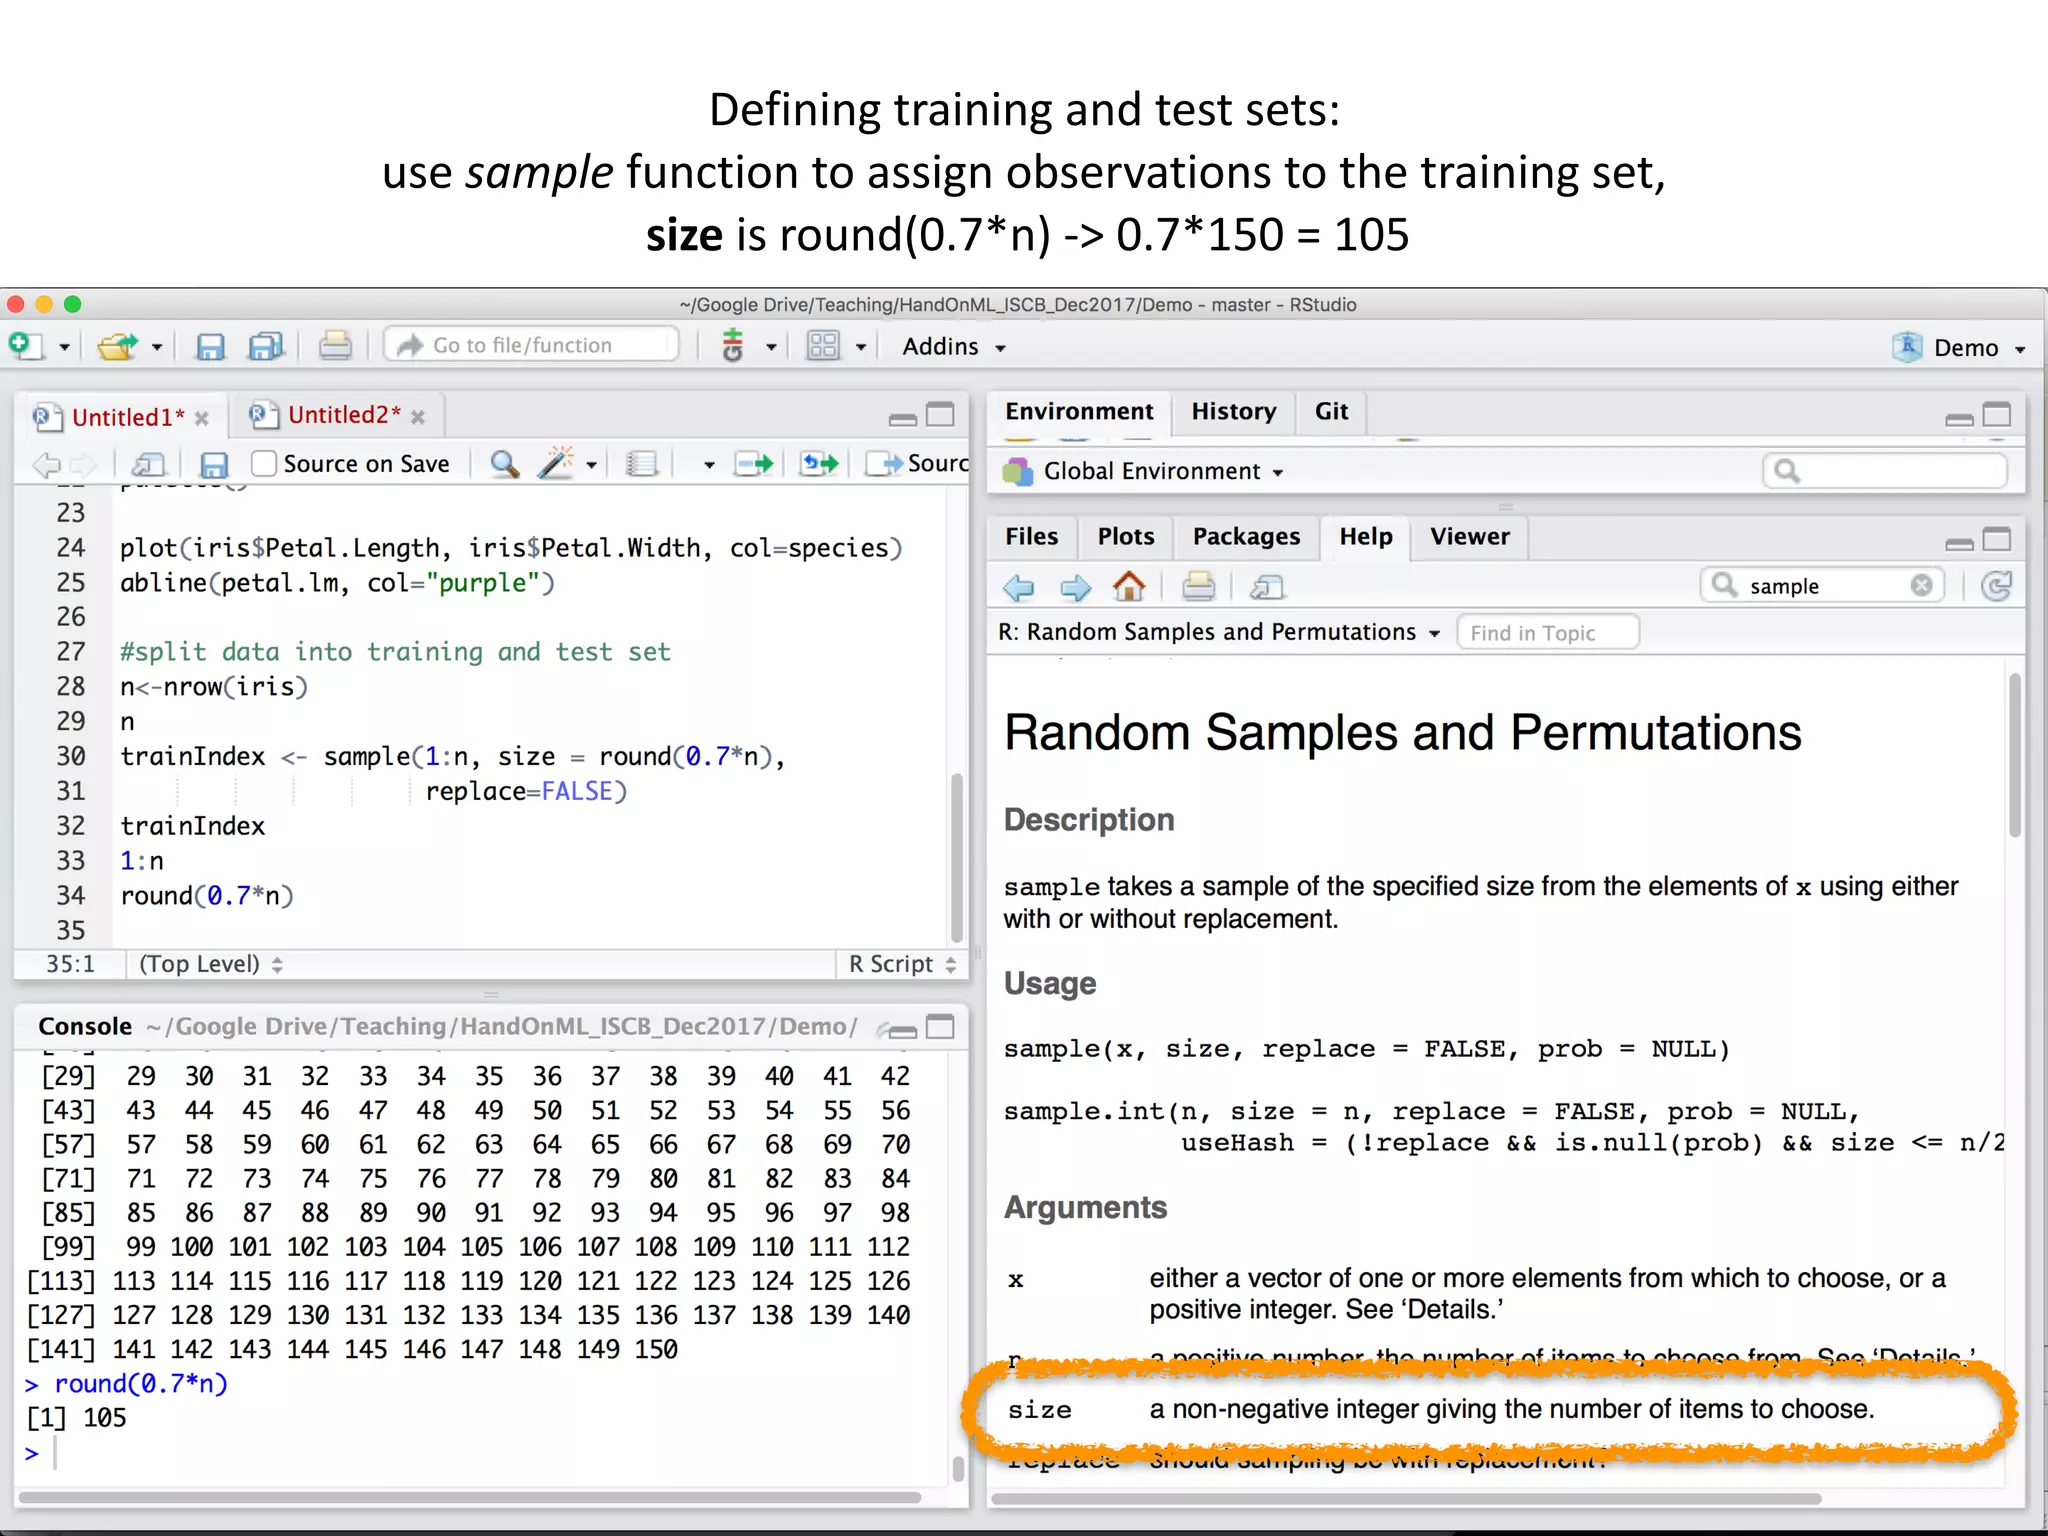Image resolution: width=2048 pixels, height=1536 pixels.
Task: Compile report notebook icon in editor toolbar
Action: (x=641, y=464)
